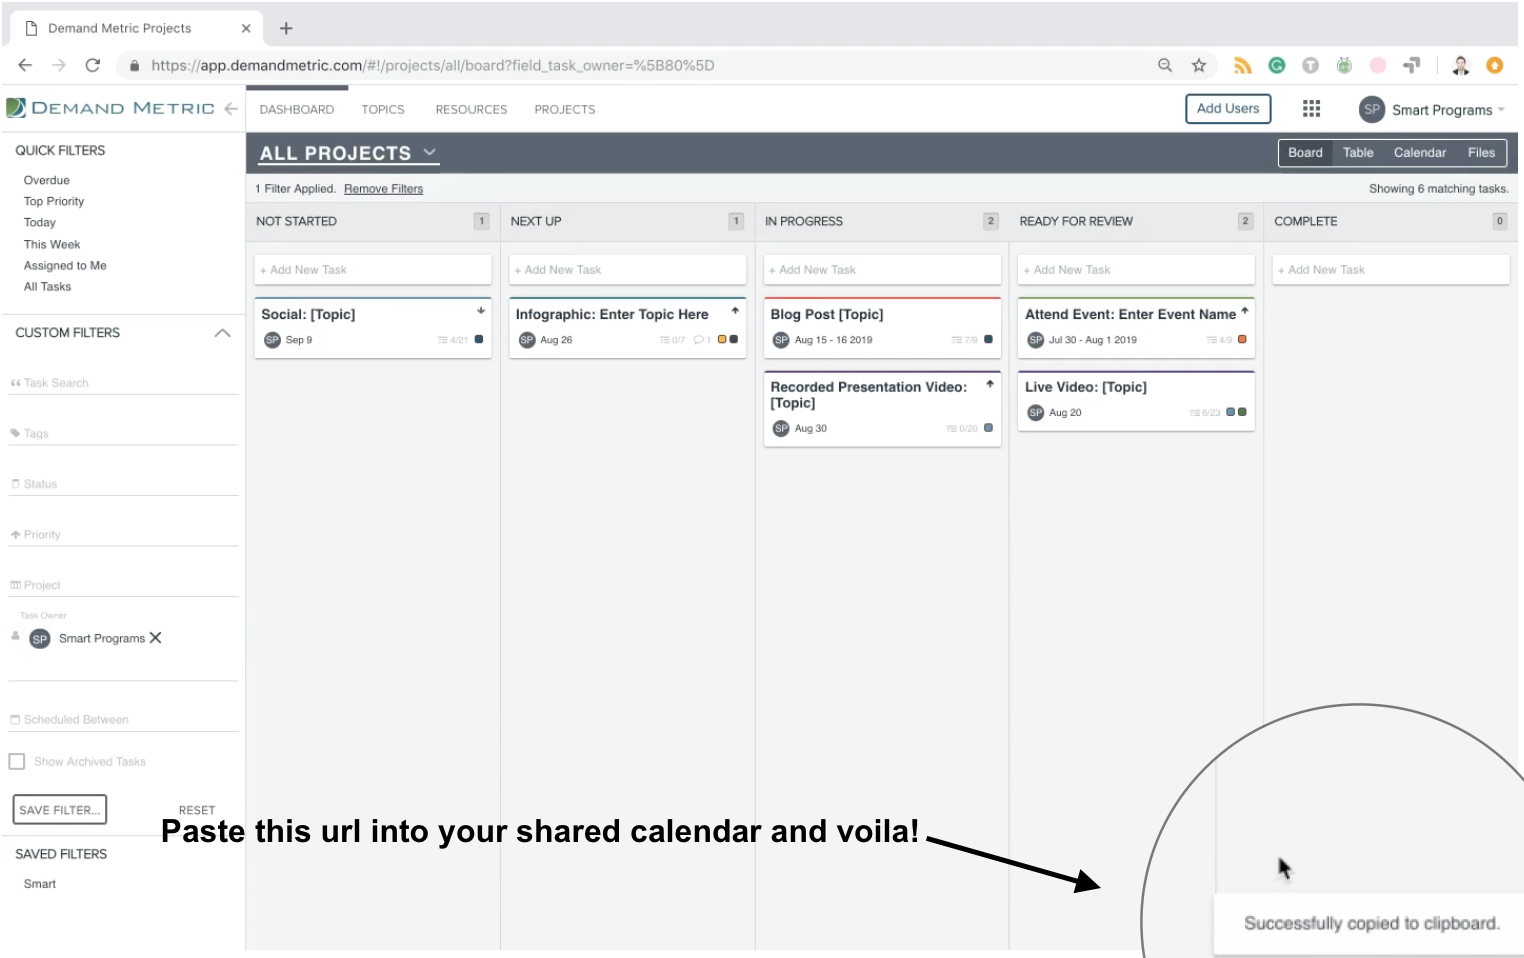
Task: Click orange tag swatch on Attend Event card
Action: pyautogui.click(x=1242, y=339)
